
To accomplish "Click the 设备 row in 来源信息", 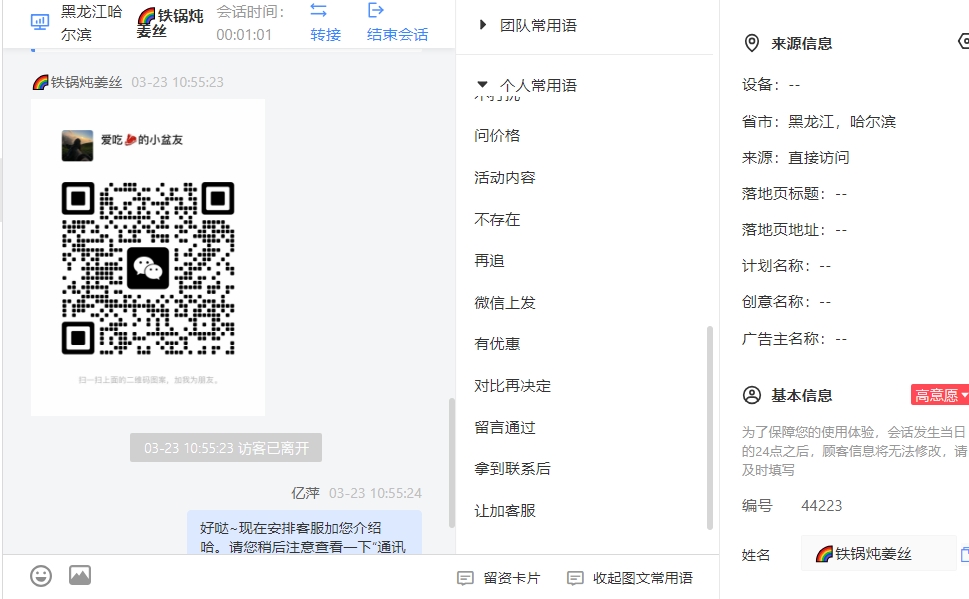I will coord(771,85).
